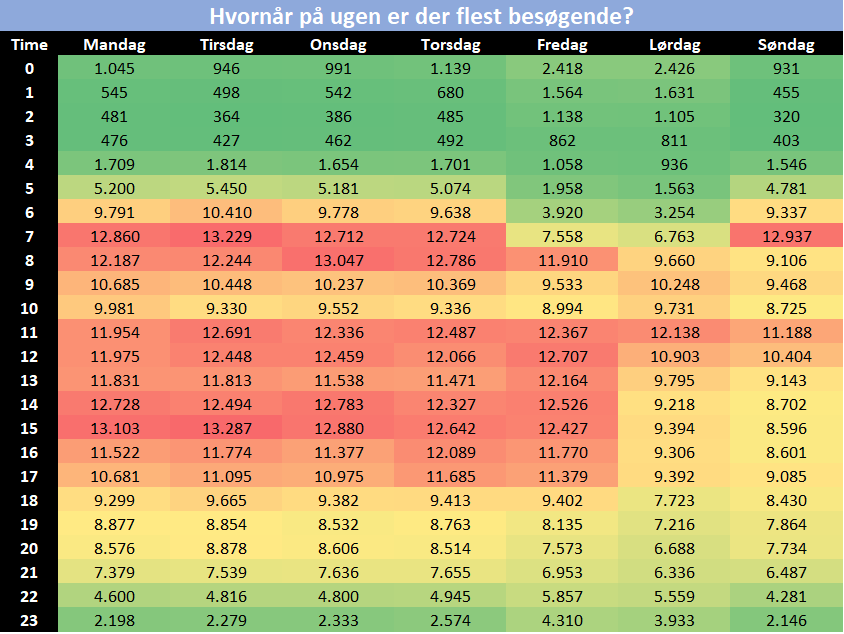Select row label for hour 7
844x634 pixels.
(x=29, y=236)
